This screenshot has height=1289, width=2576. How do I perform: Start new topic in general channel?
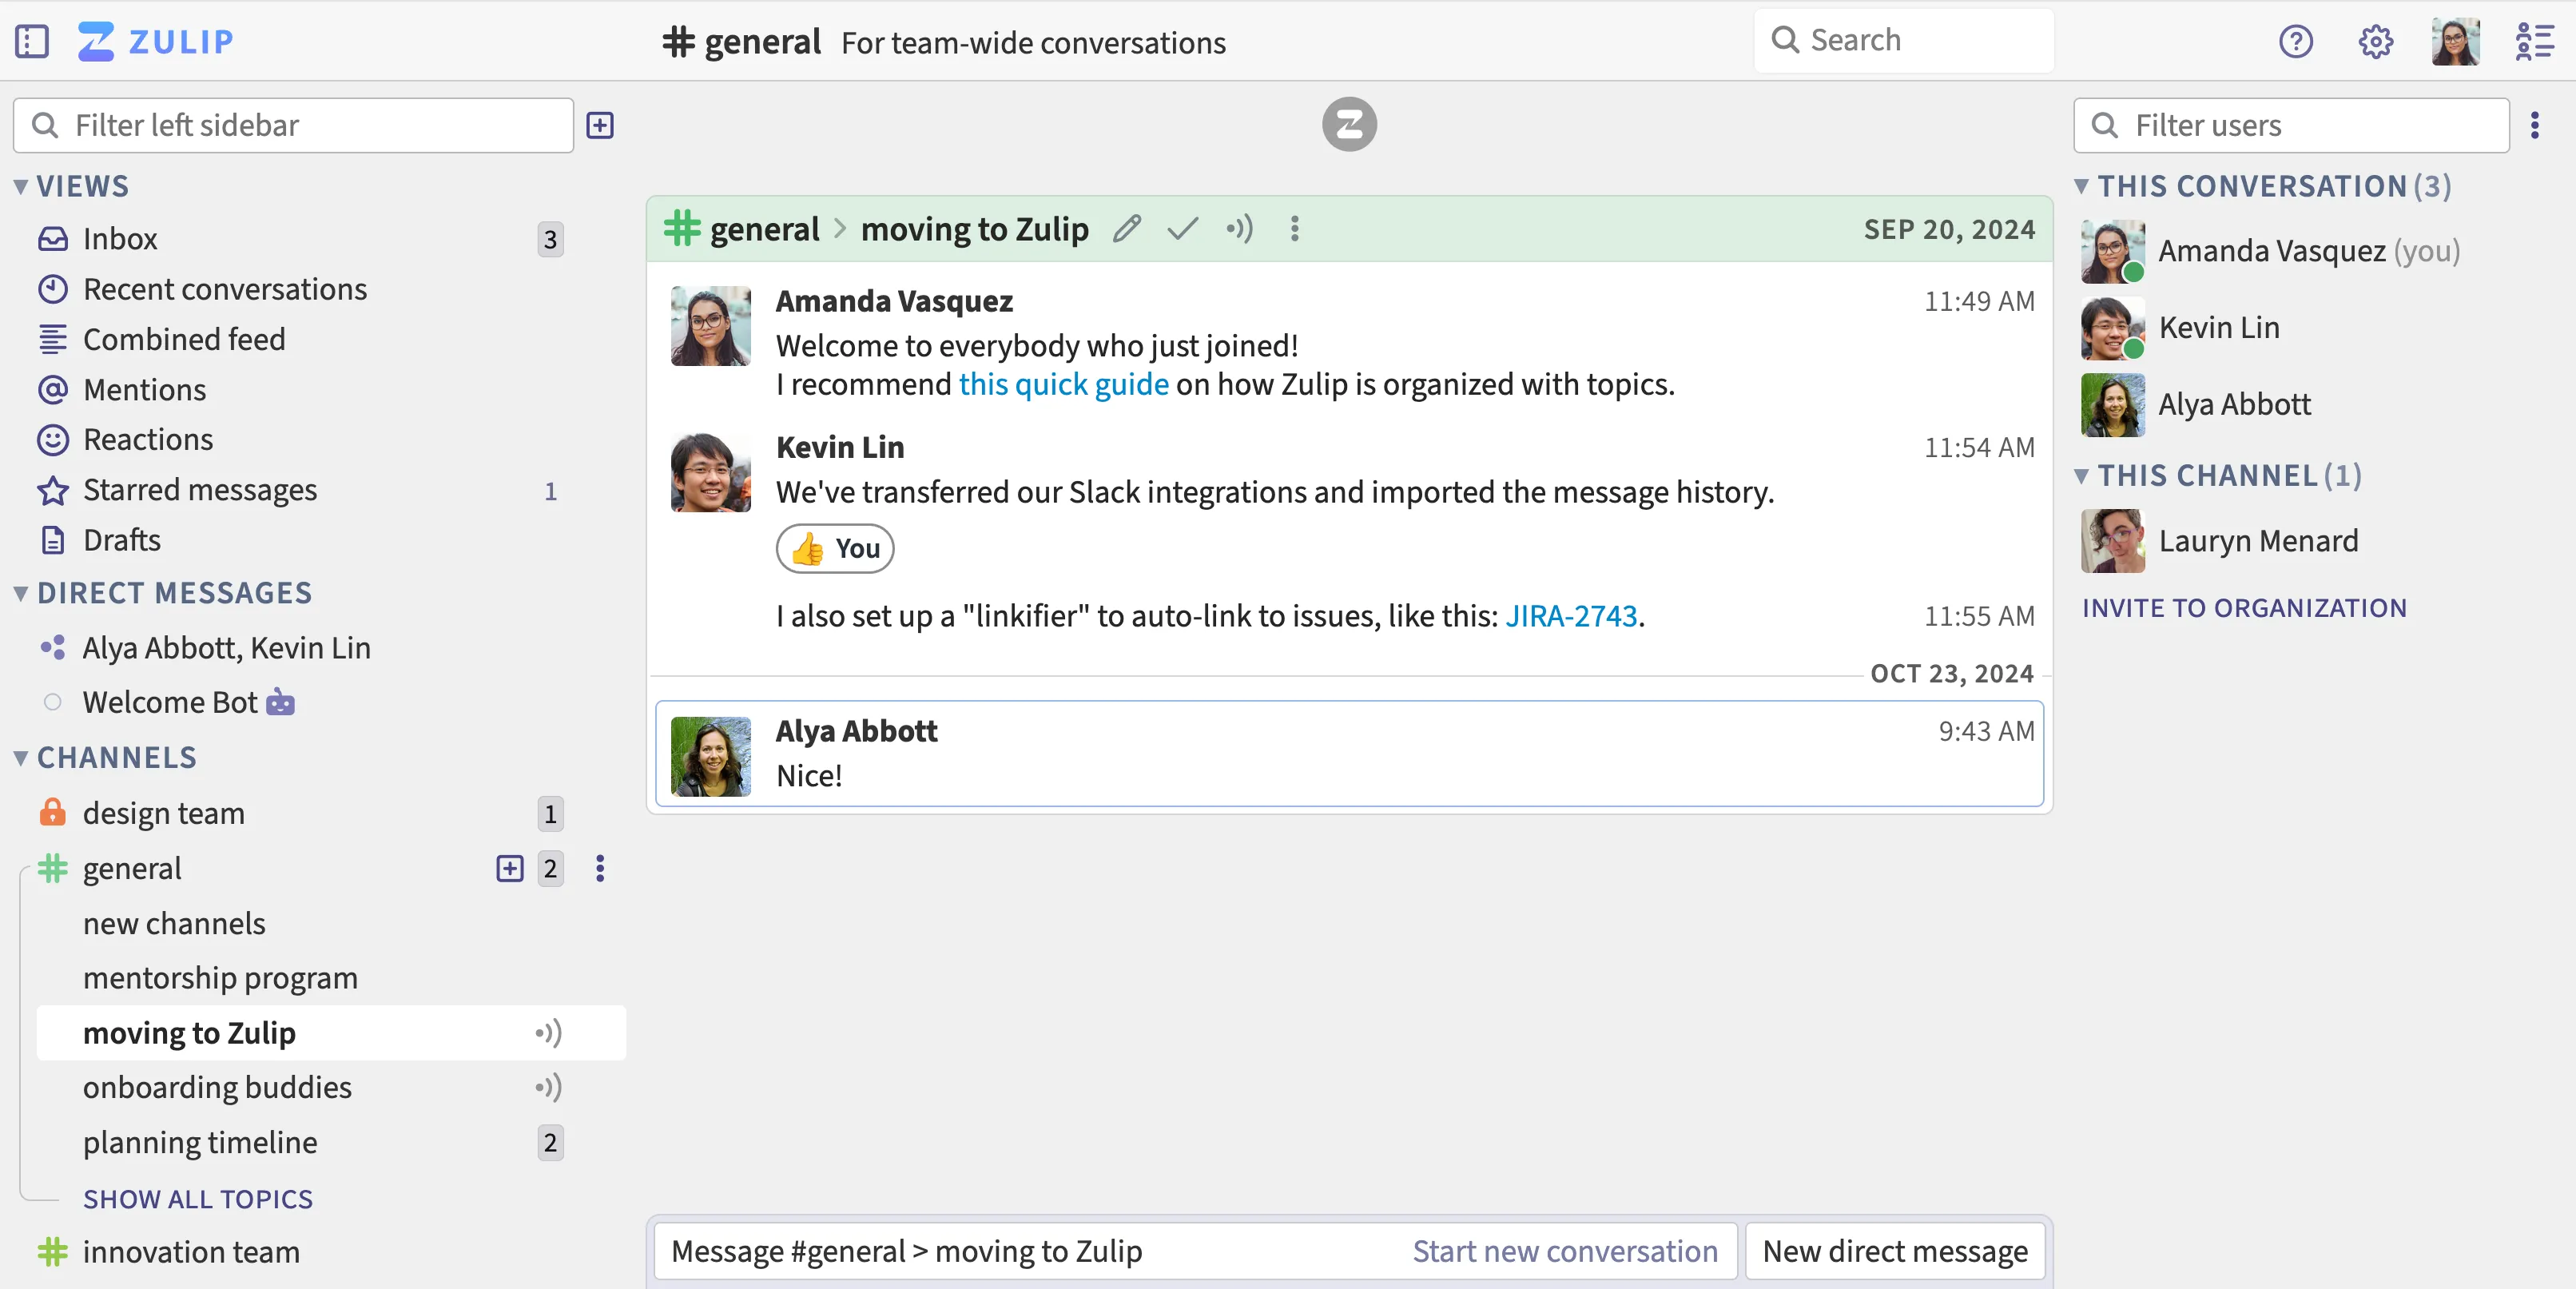[x=510, y=868]
